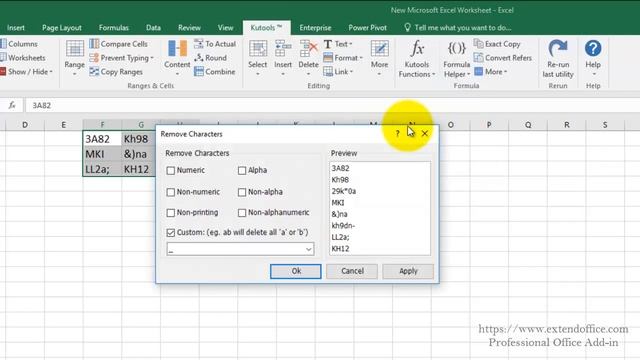The image size is (640, 360).
Task: Select cell containing LL2a;
Action: pos(102,169)
